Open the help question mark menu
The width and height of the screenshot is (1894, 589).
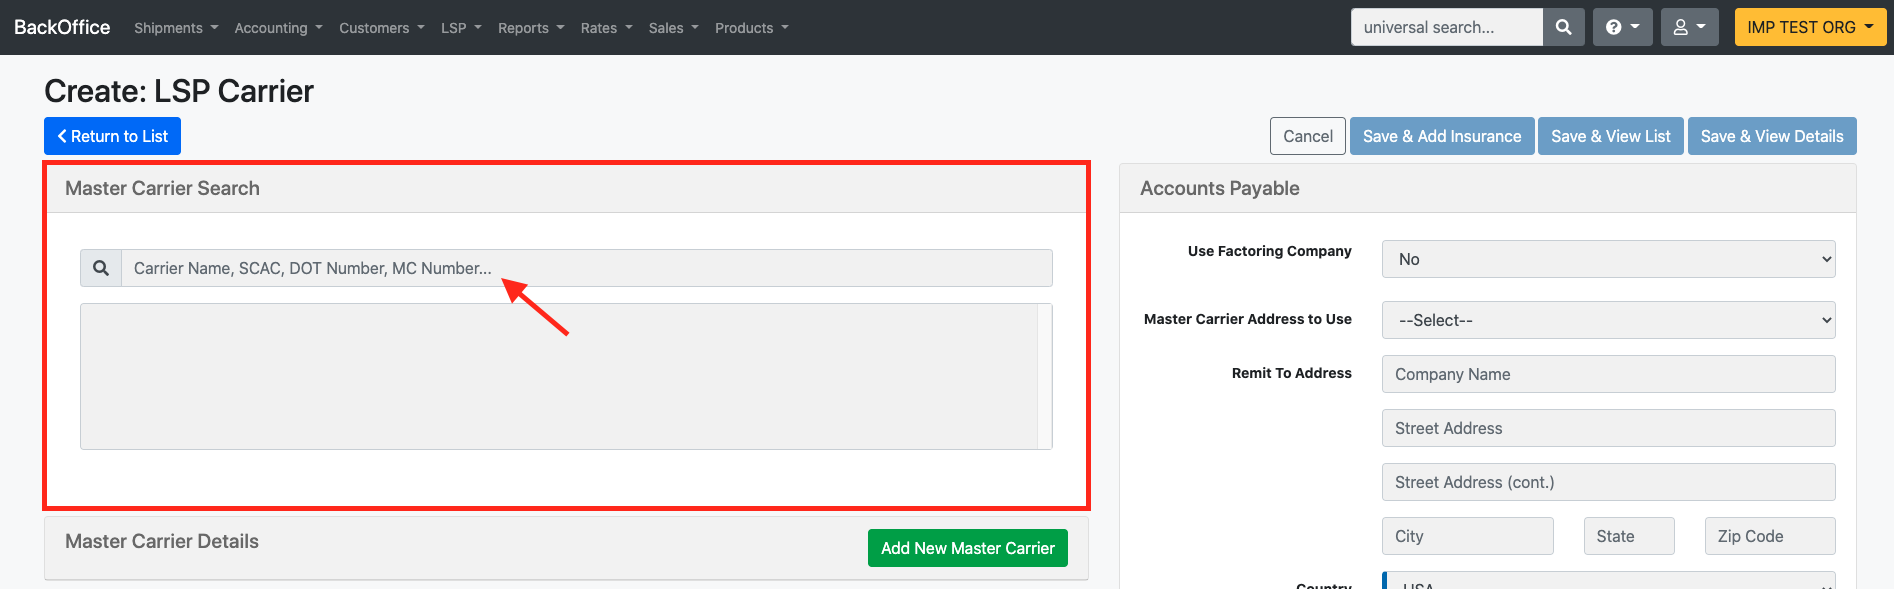click(x=1622, y=28)
